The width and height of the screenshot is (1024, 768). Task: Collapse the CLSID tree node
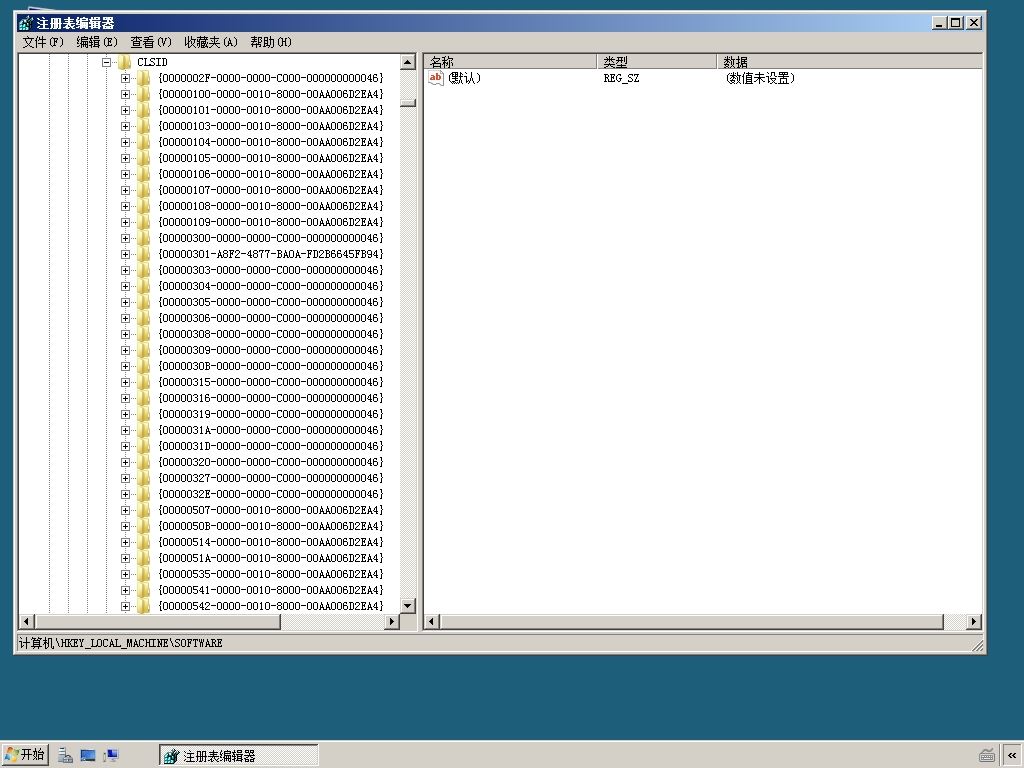(x=106, y=63)
